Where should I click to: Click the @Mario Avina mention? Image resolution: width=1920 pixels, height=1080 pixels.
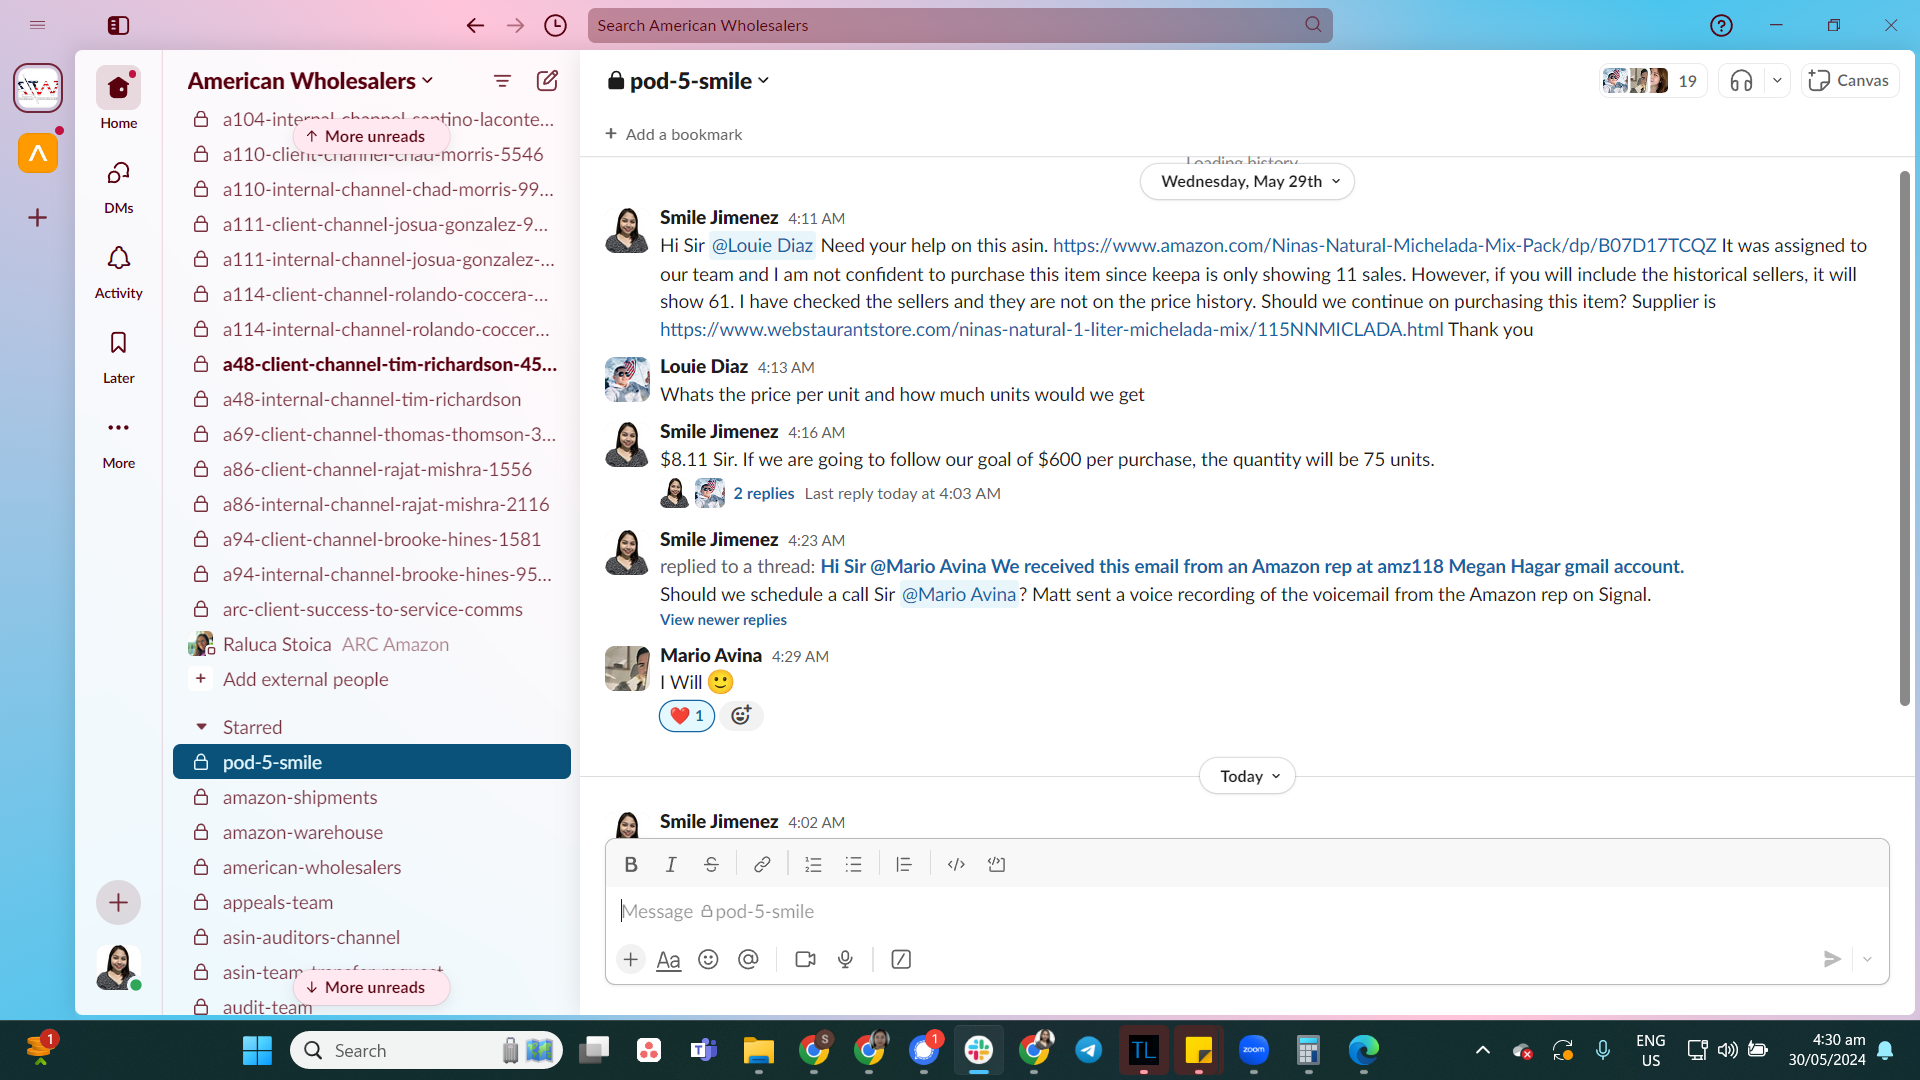[958, 595]
